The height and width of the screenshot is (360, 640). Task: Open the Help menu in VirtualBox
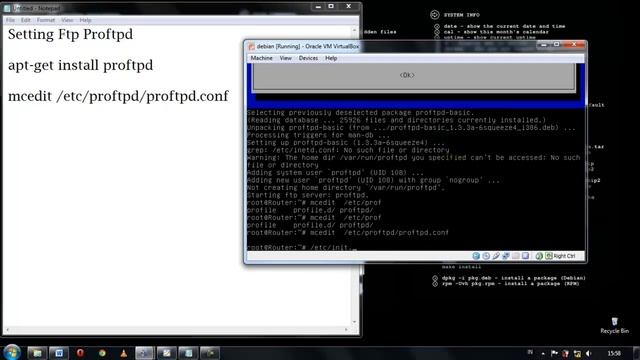pos(331,58)
